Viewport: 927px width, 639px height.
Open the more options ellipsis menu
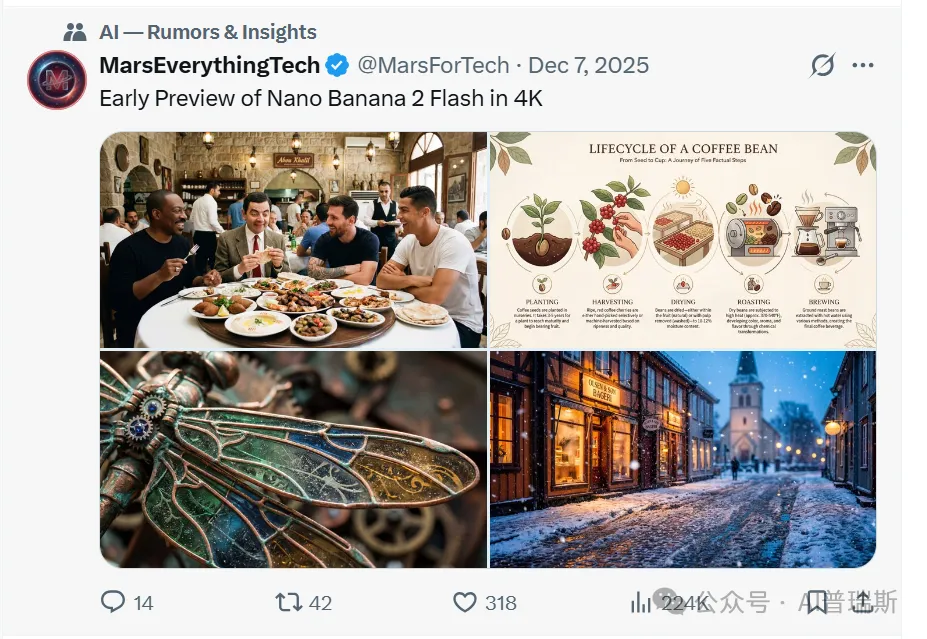[x=863, y=64]
